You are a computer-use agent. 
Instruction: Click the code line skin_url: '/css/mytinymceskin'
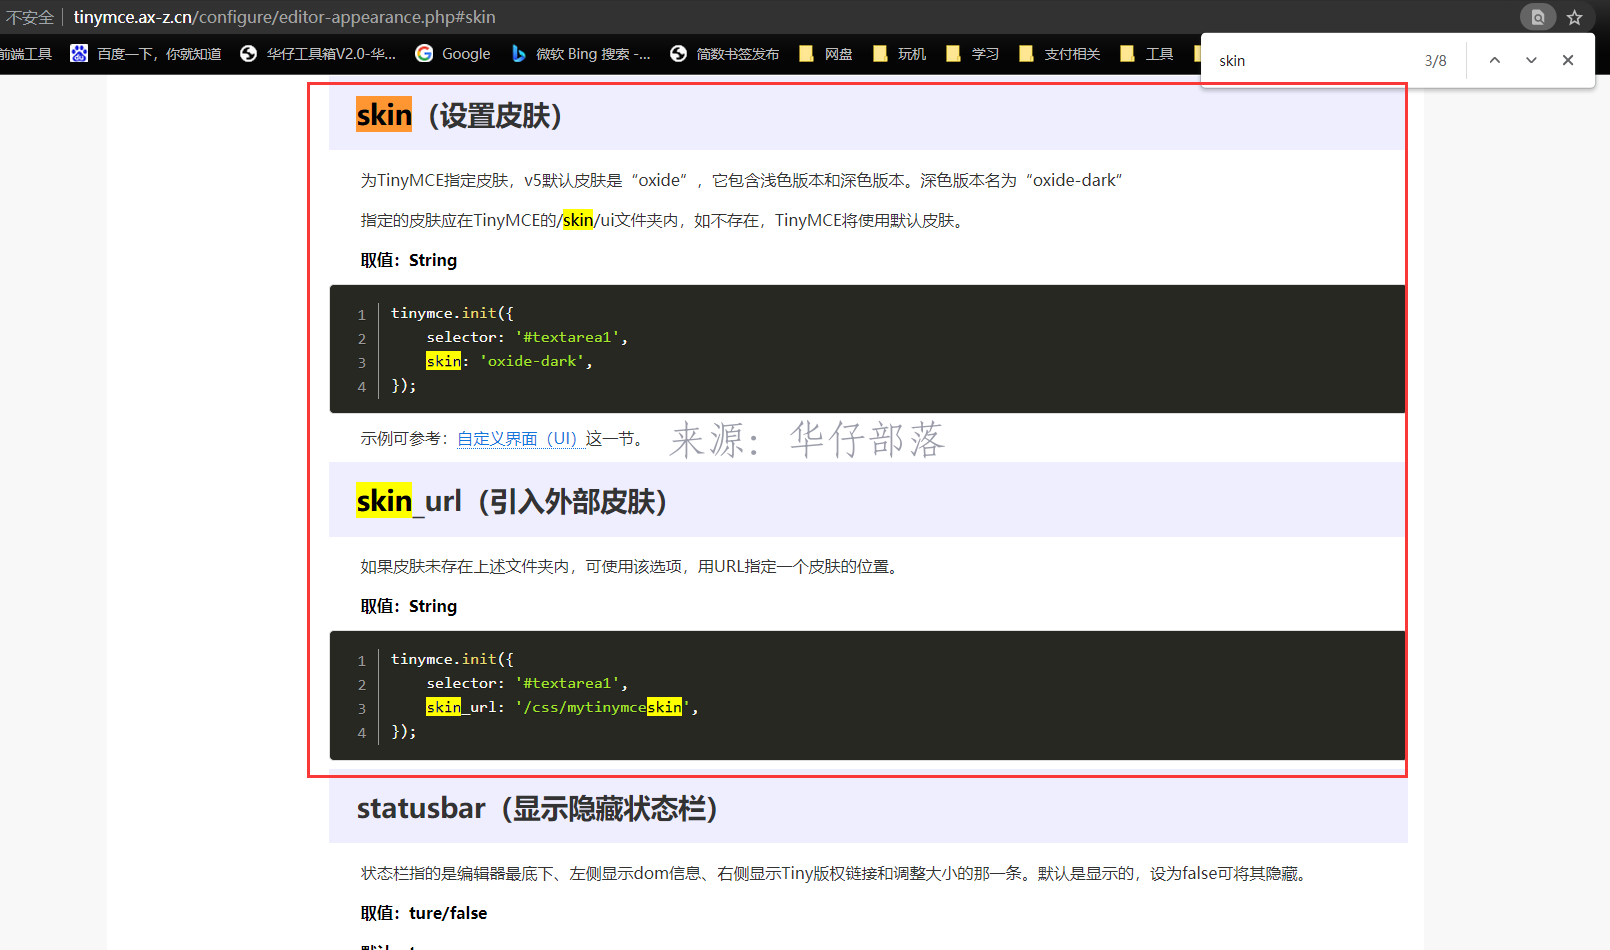click(x=562, y=707)
